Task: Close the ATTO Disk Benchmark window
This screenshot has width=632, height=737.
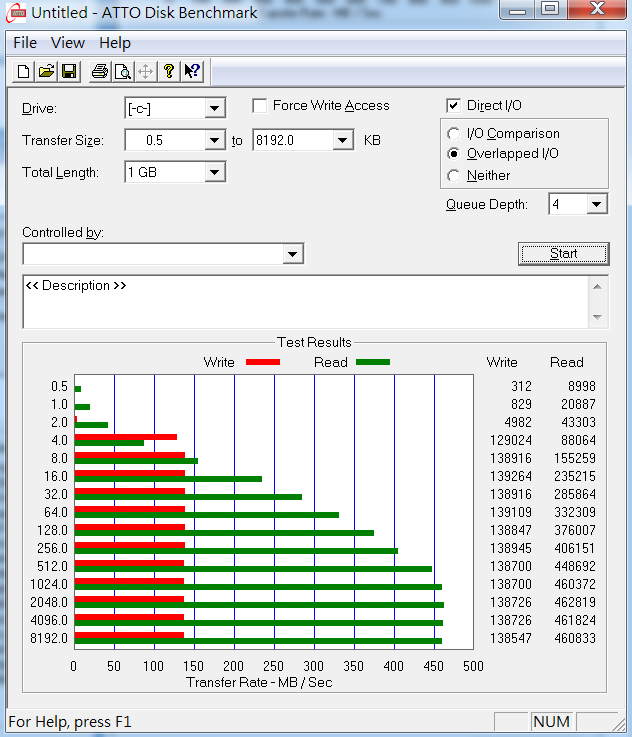Action: pyautogui.click(x=597, y=9)
